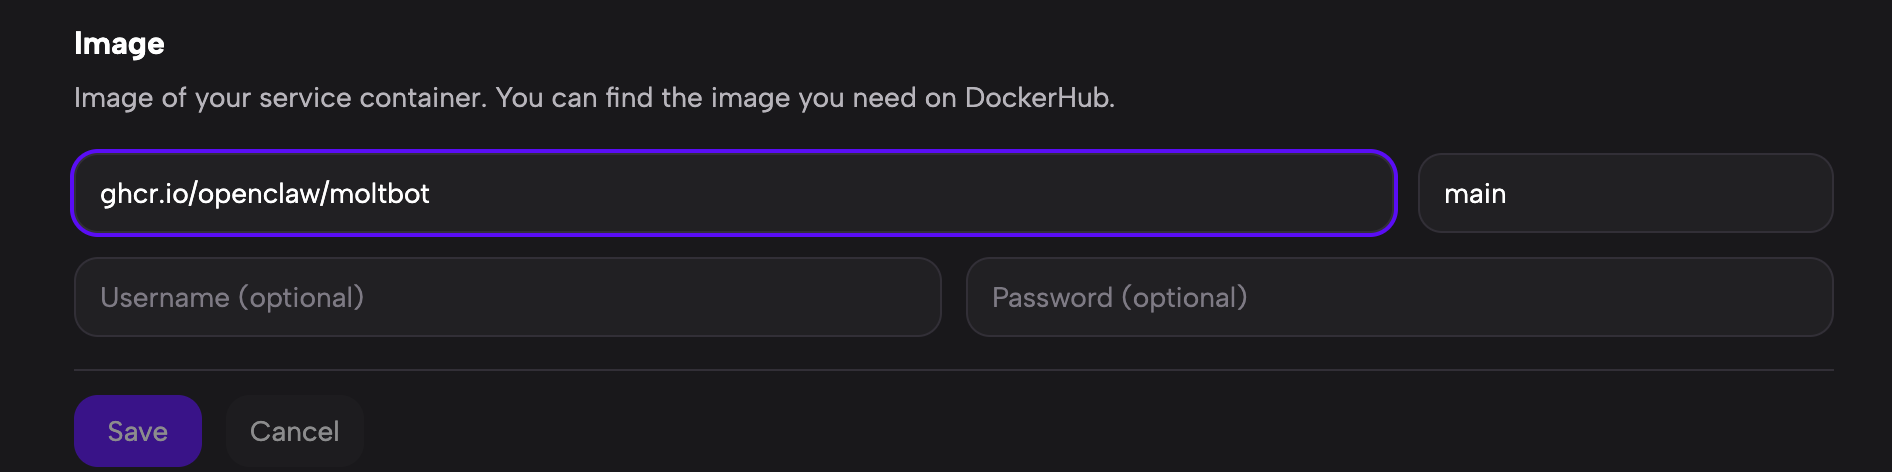Click the Username placeholder text
Screen dimensions: 1892x472
(x=232, y=297)
